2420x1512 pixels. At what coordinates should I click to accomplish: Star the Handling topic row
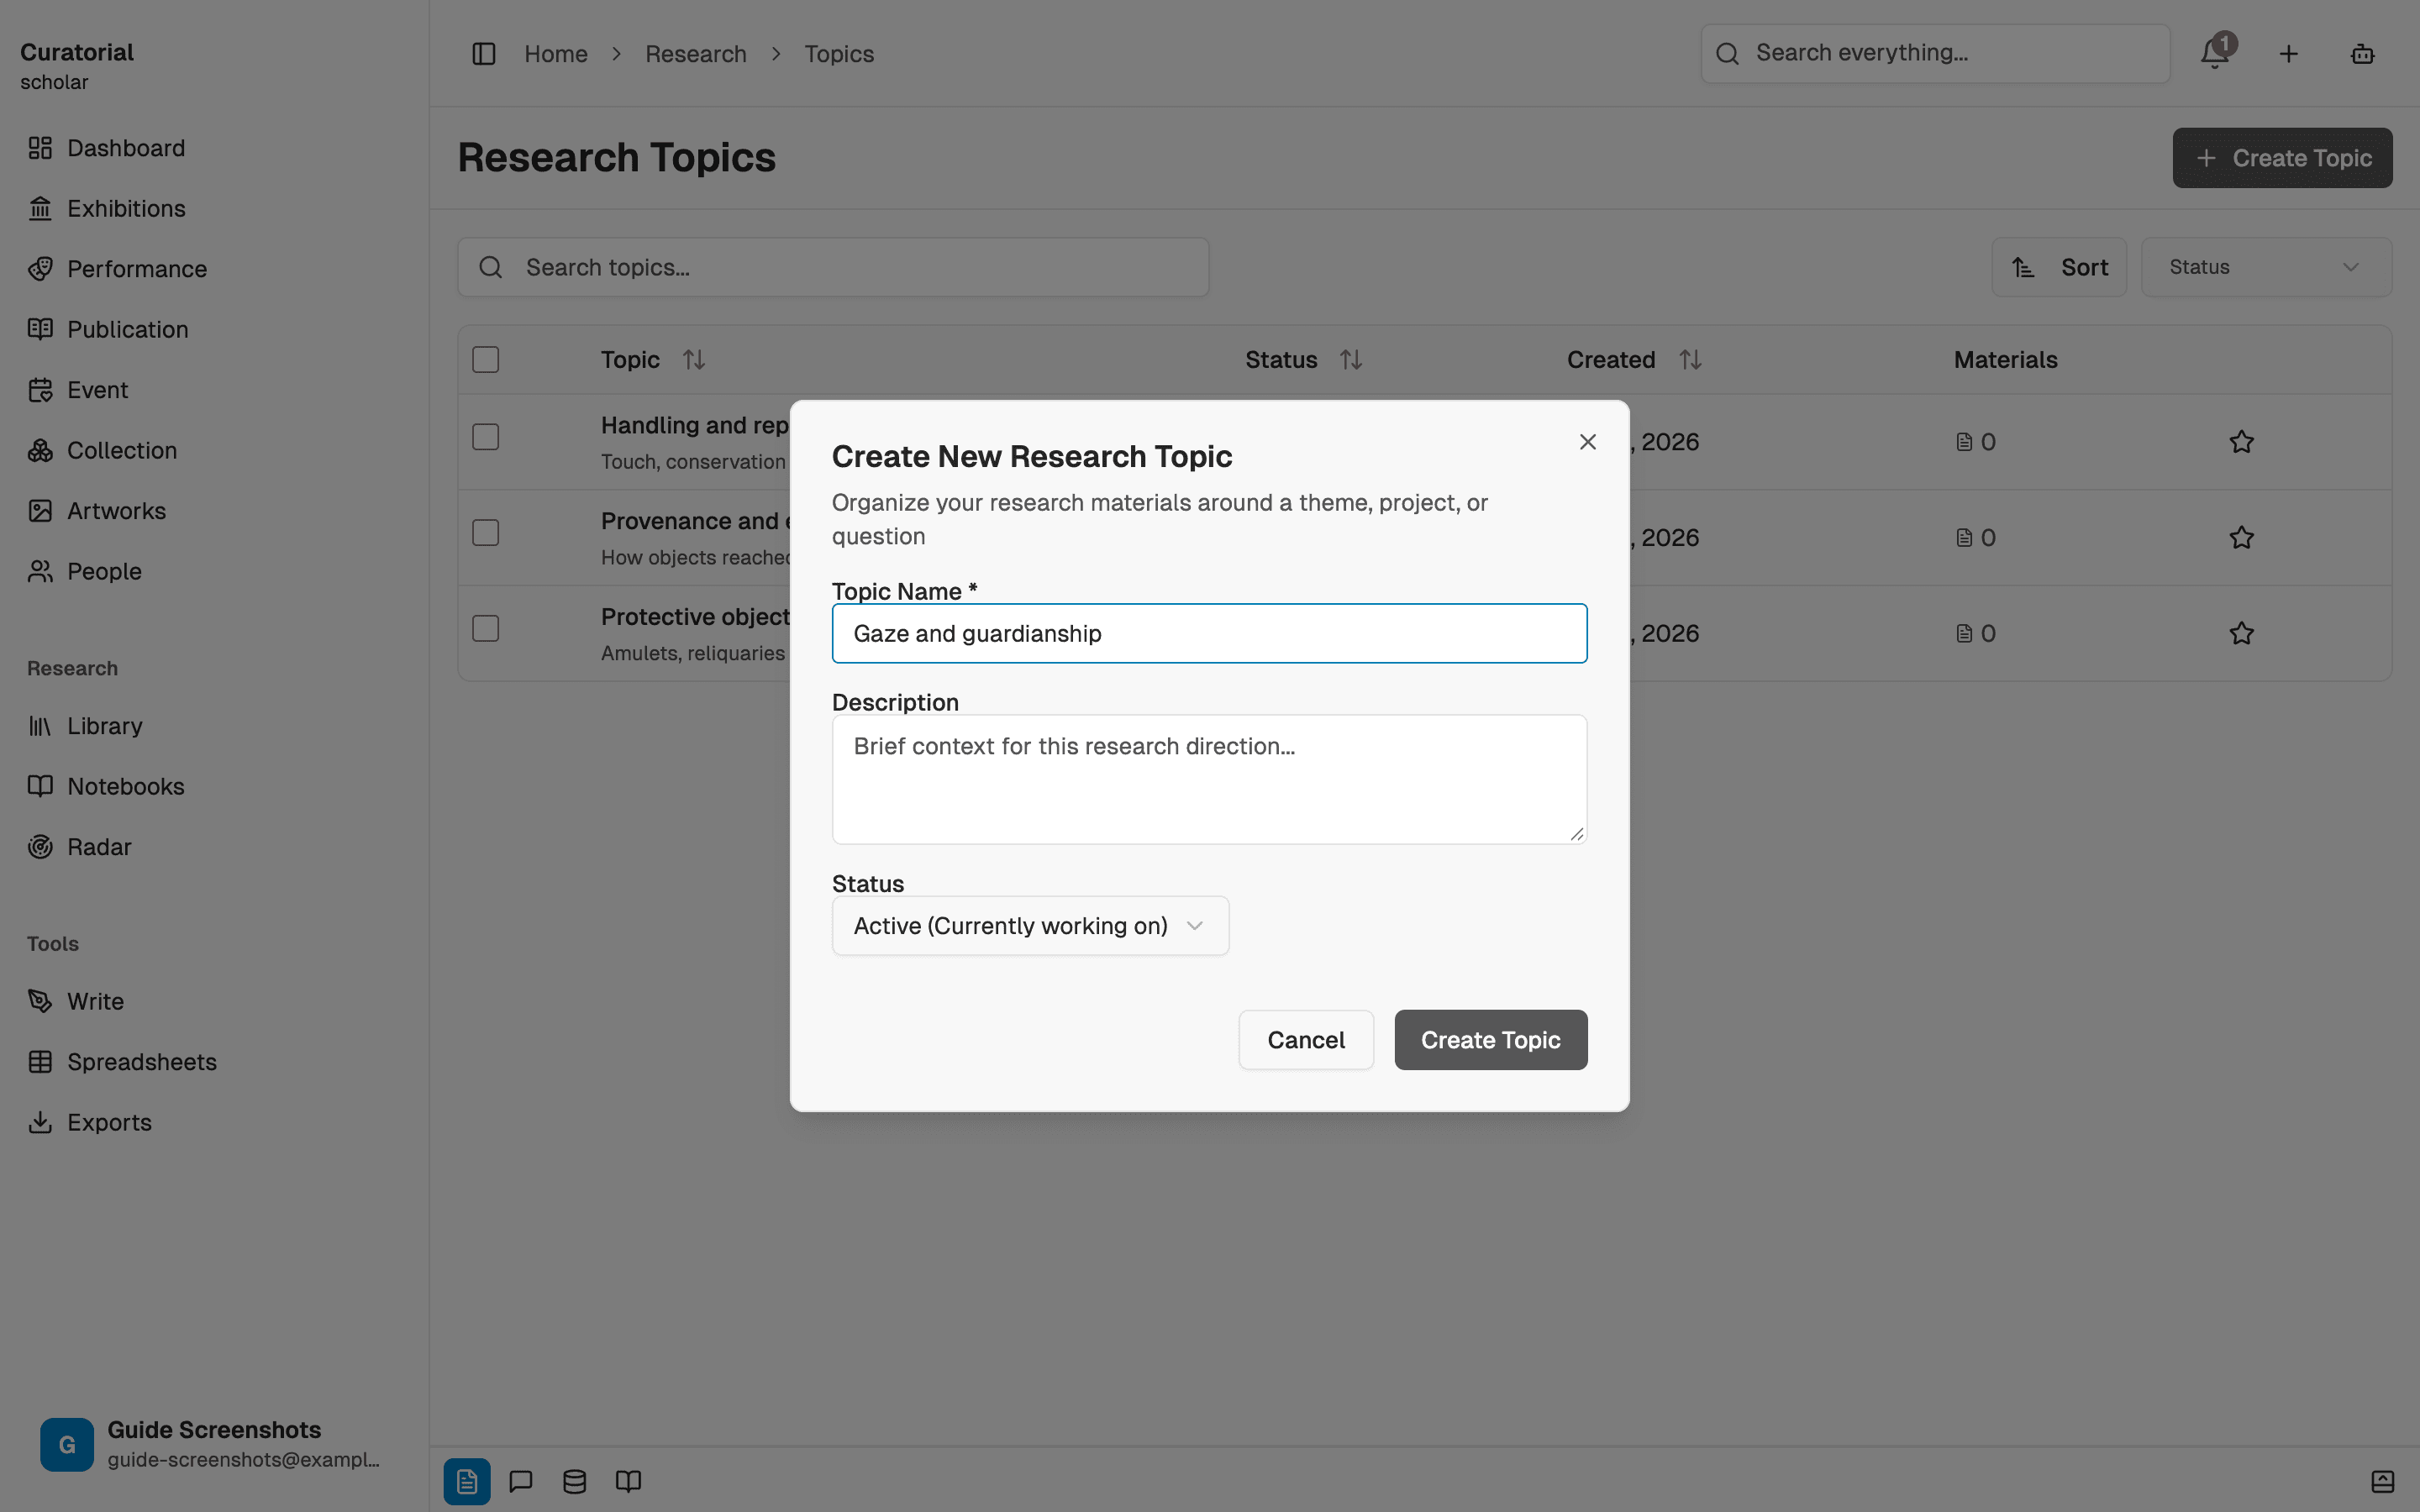click(x=2241, y=442)
